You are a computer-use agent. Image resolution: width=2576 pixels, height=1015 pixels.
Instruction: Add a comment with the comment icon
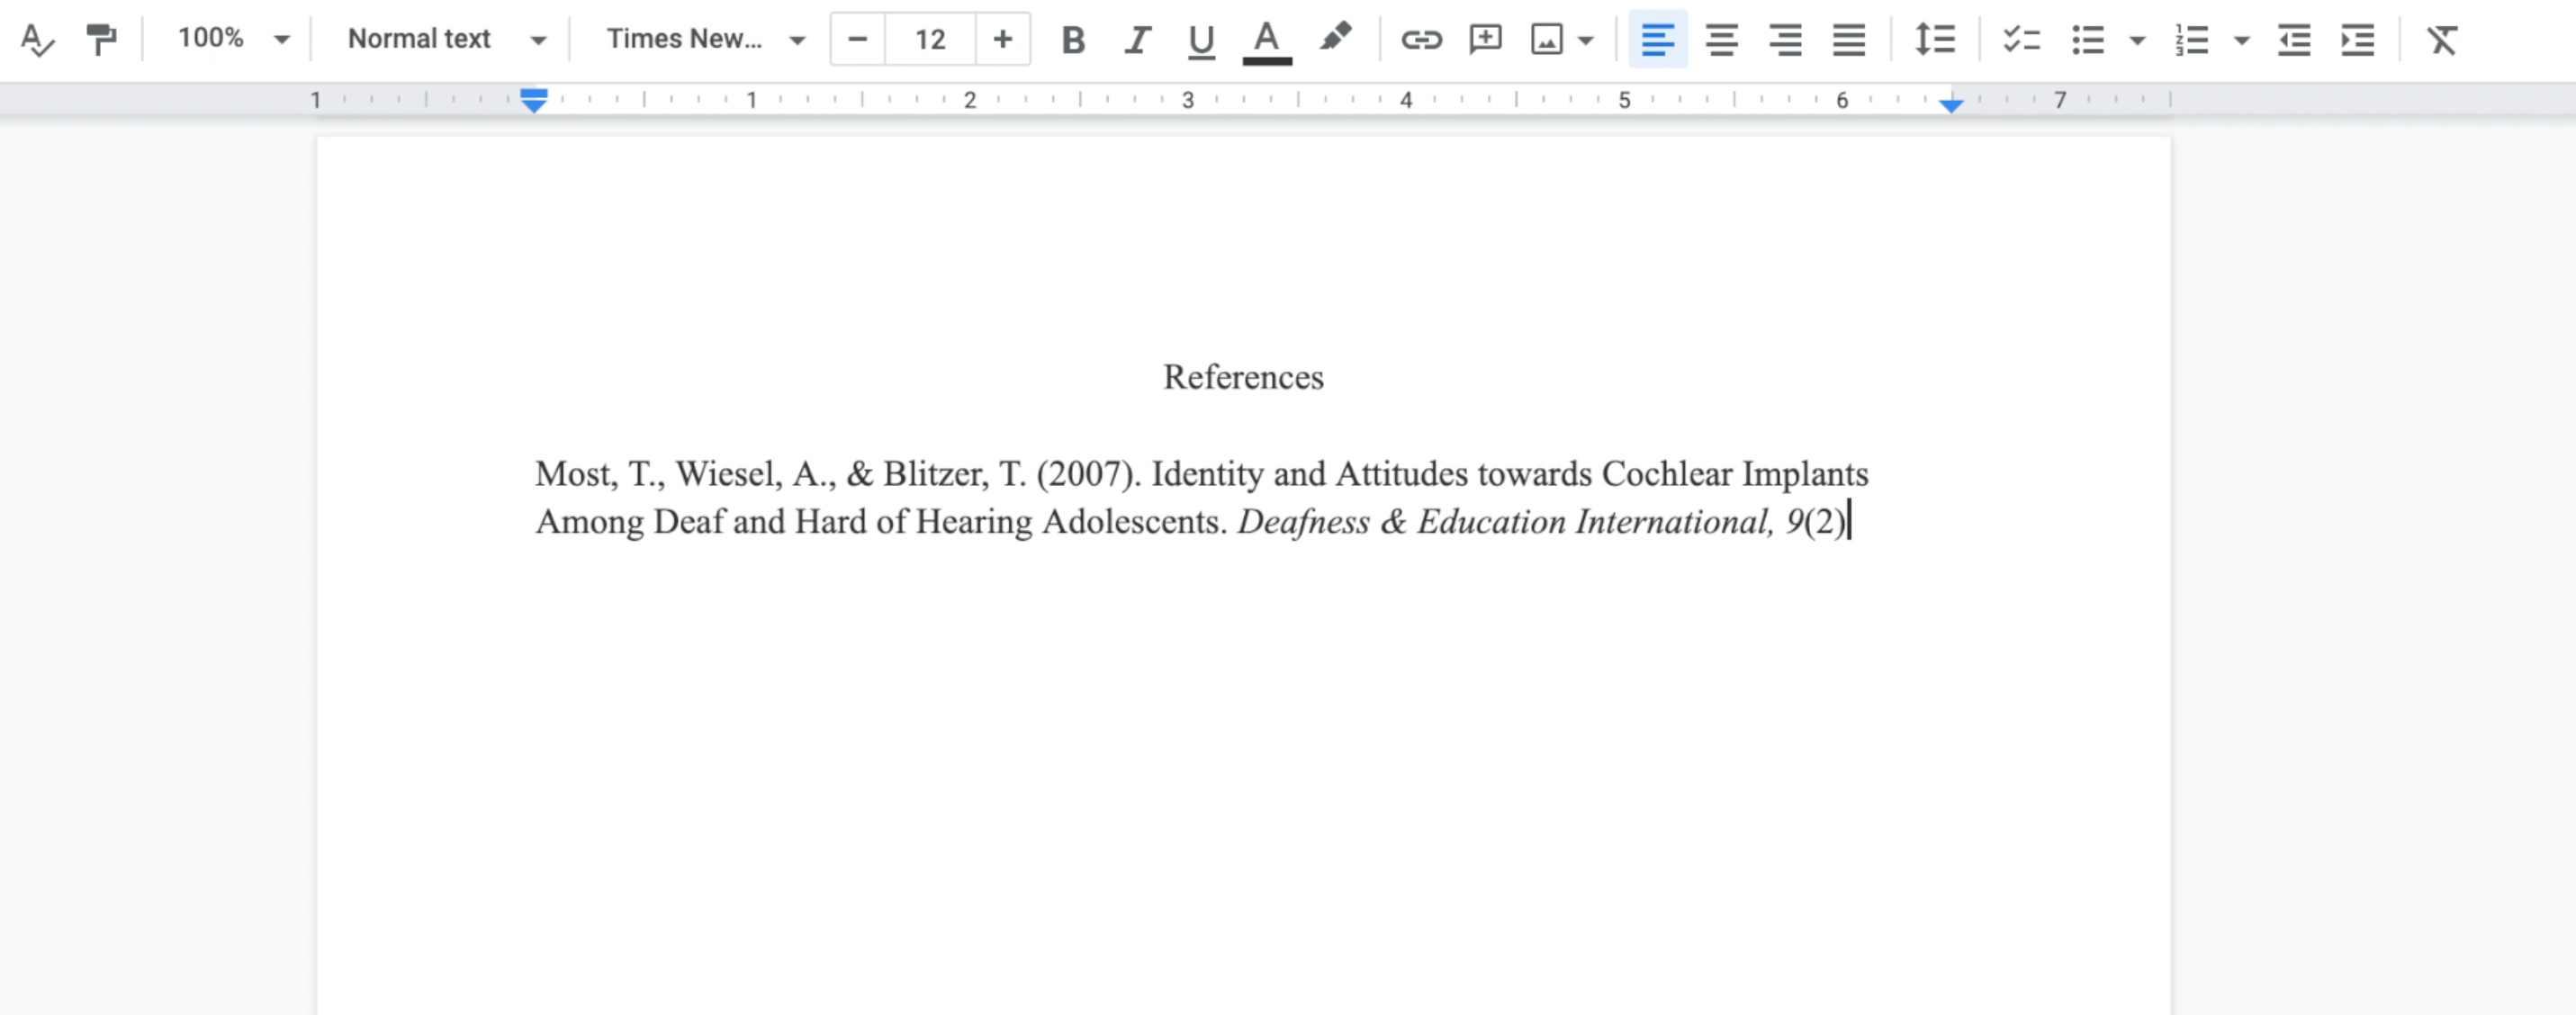click(x=1485, y=40)
